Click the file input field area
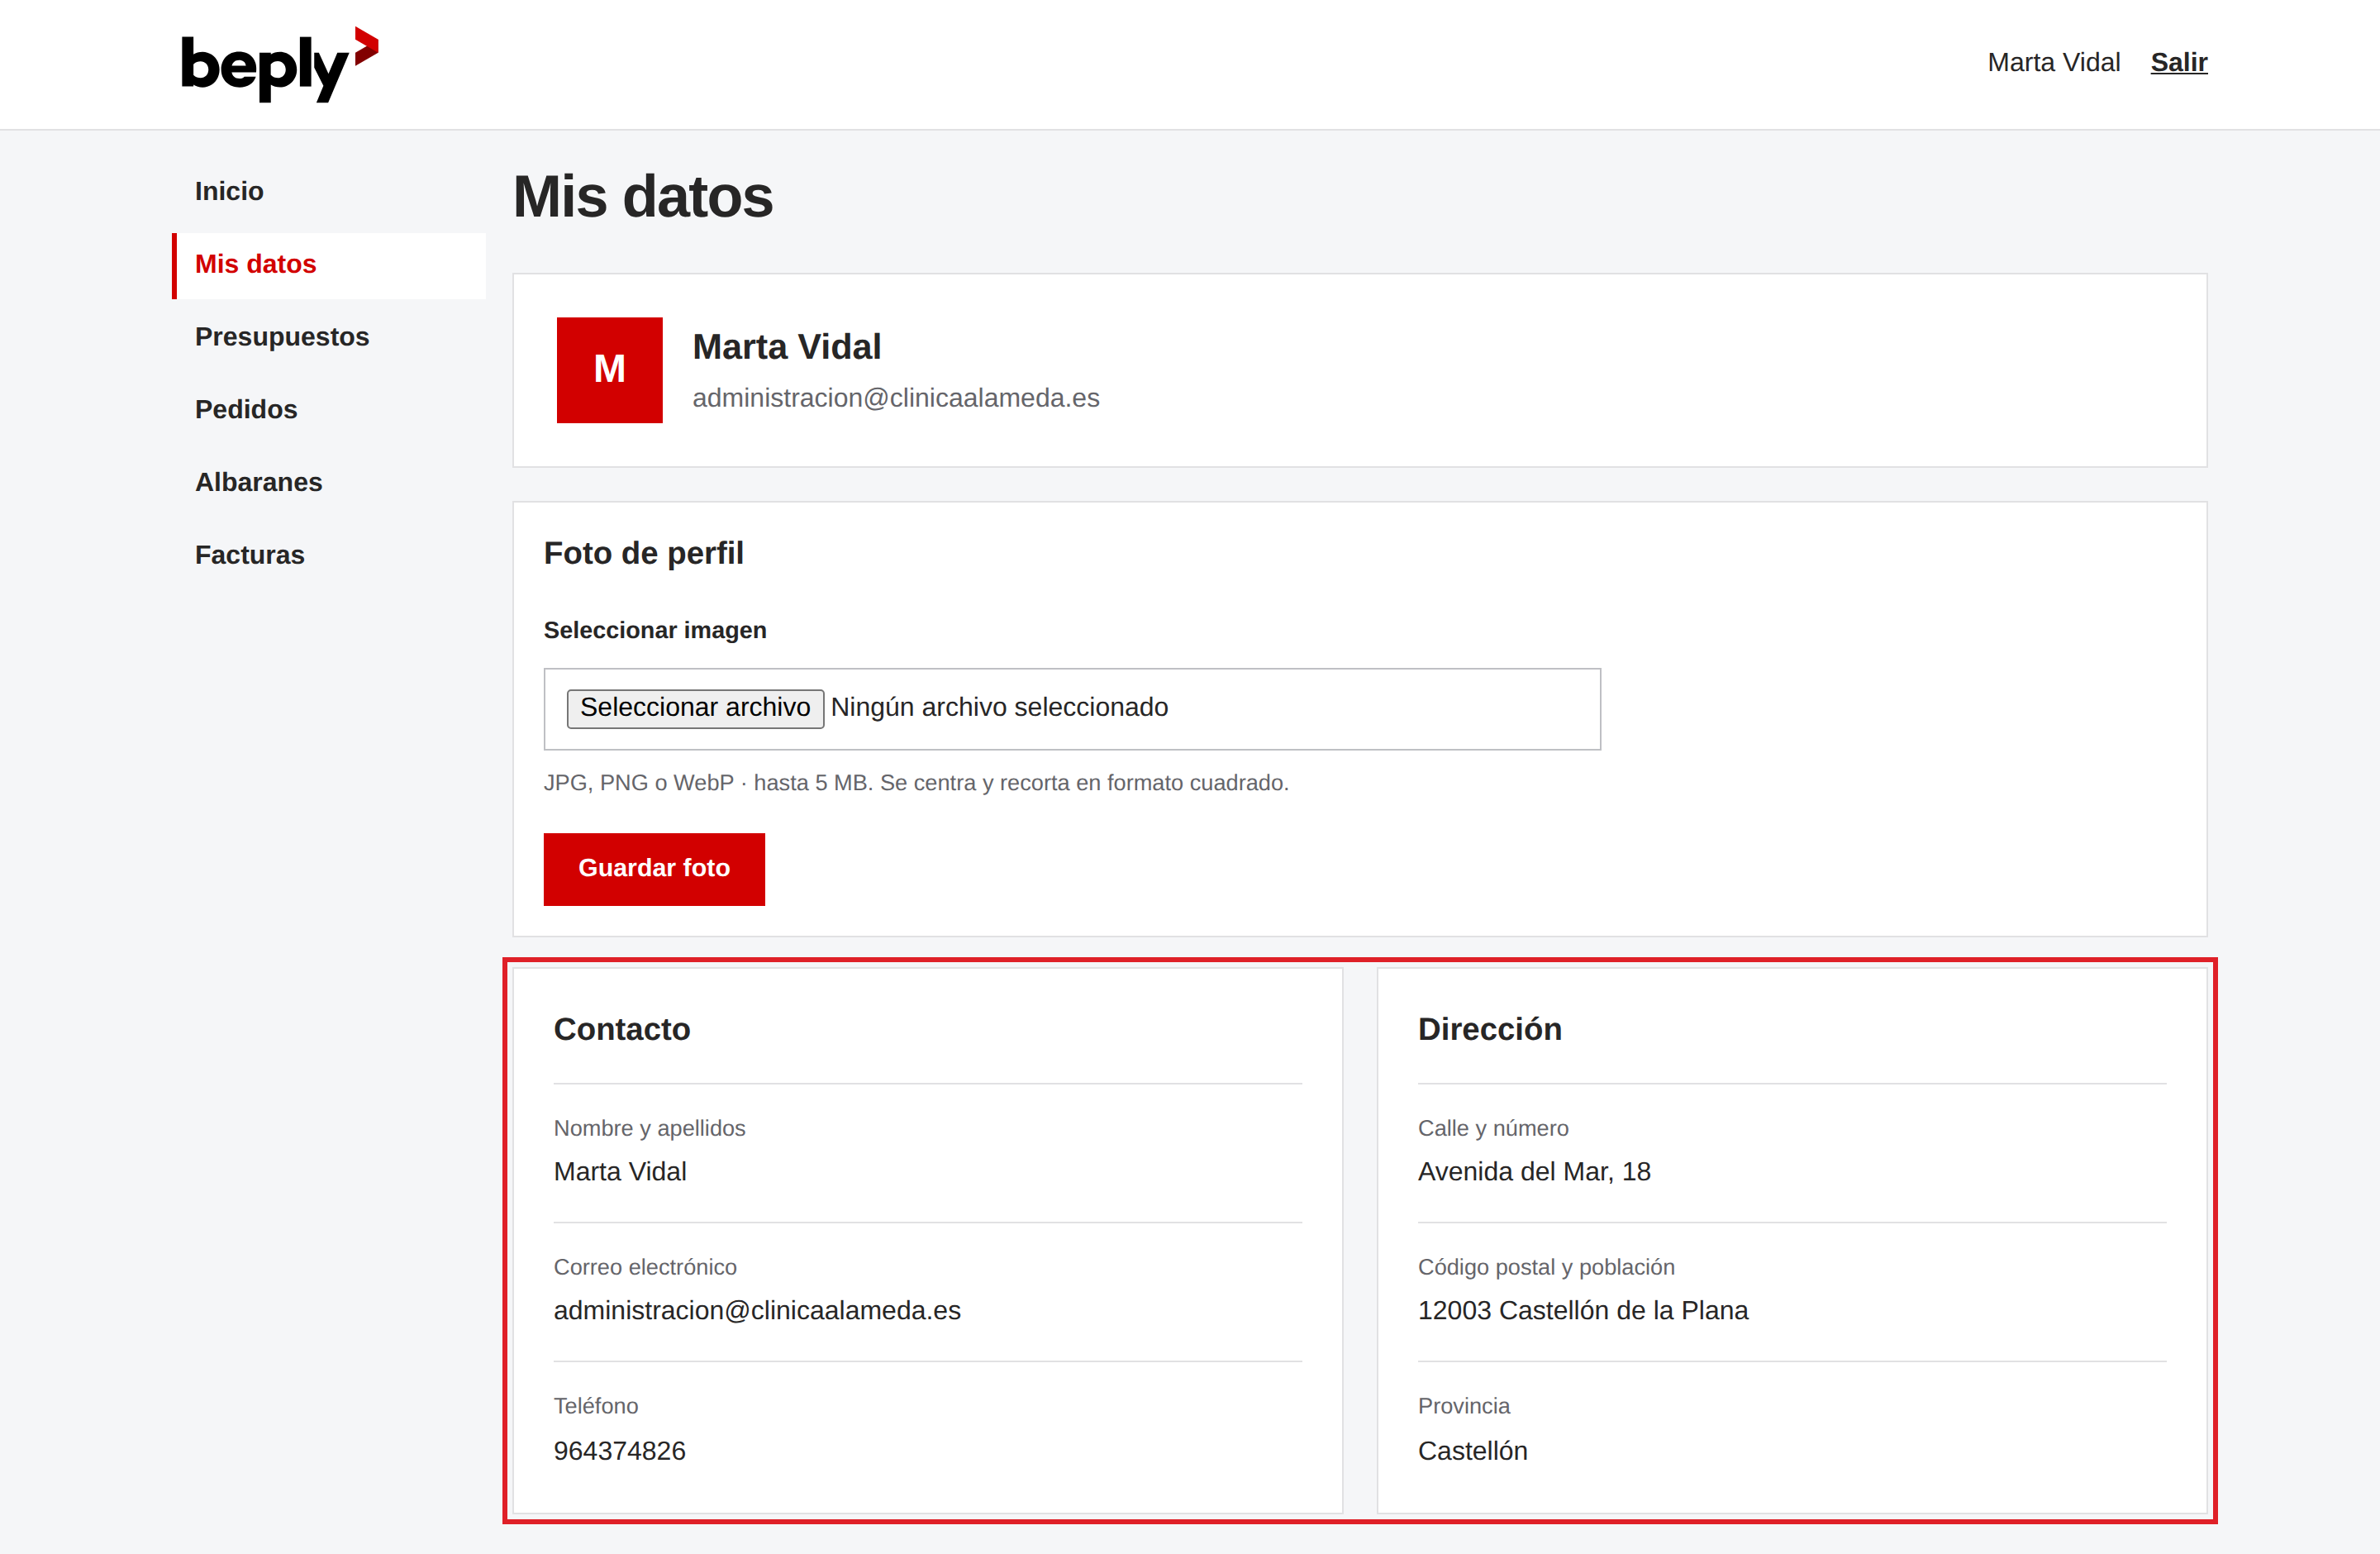This screenshot has width=2380, height=1554. point(1072,709)
